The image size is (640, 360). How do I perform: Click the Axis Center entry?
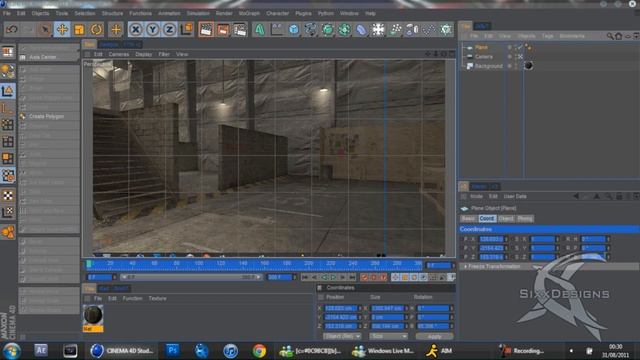42,57
